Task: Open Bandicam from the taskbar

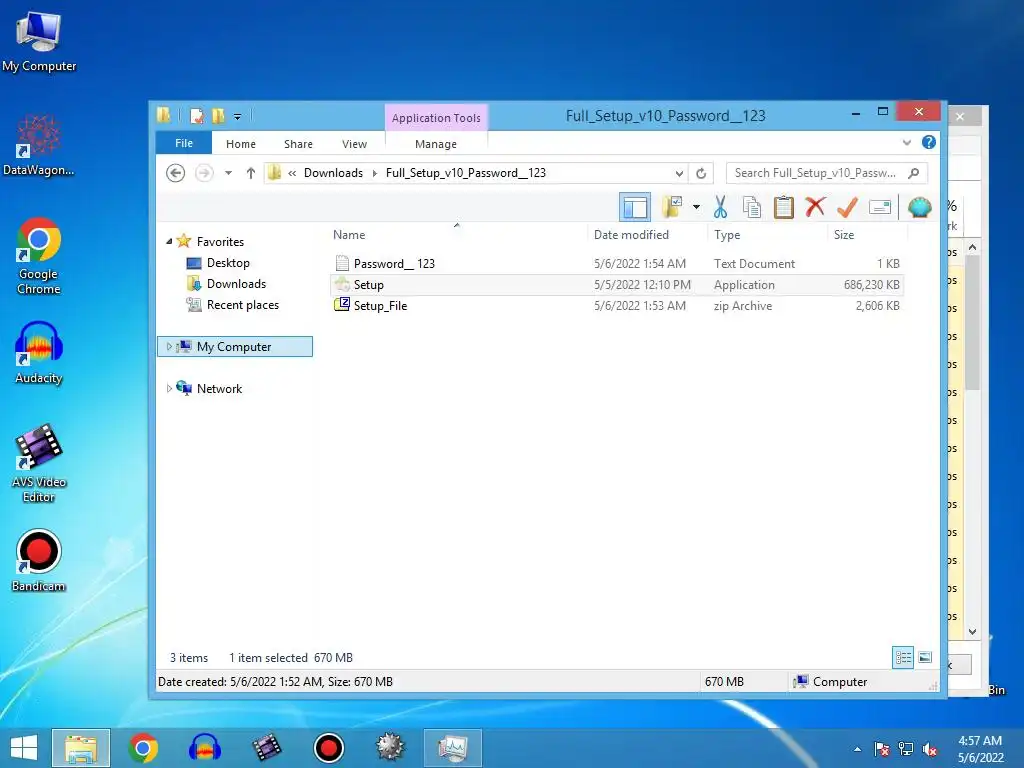Action: (x=328, y=748)
